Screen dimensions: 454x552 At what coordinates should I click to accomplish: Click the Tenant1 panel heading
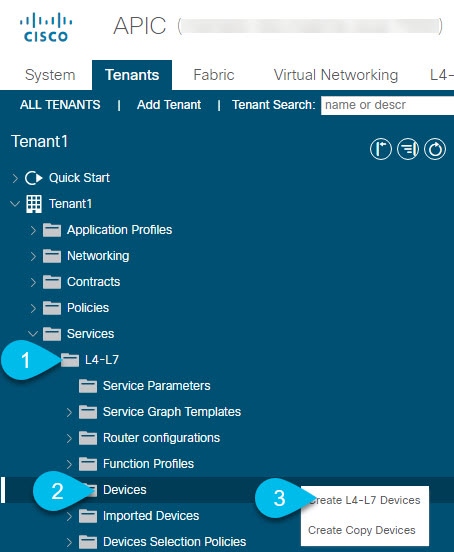[x=39, y=142]
